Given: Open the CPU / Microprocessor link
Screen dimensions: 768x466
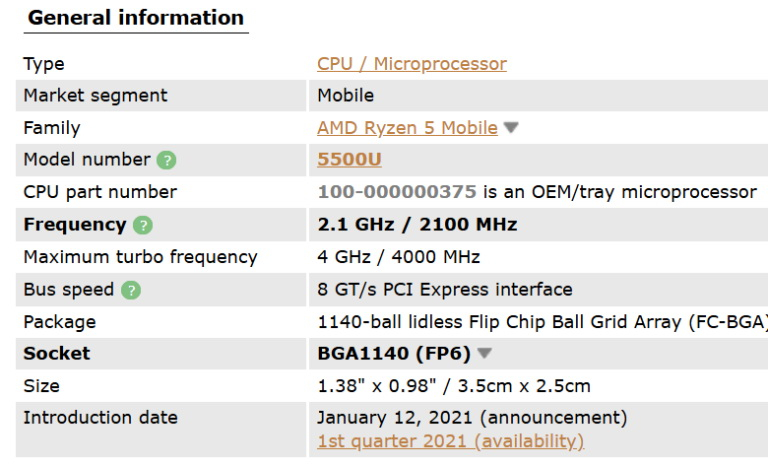Looking at the screenshot, I should 411,64.
